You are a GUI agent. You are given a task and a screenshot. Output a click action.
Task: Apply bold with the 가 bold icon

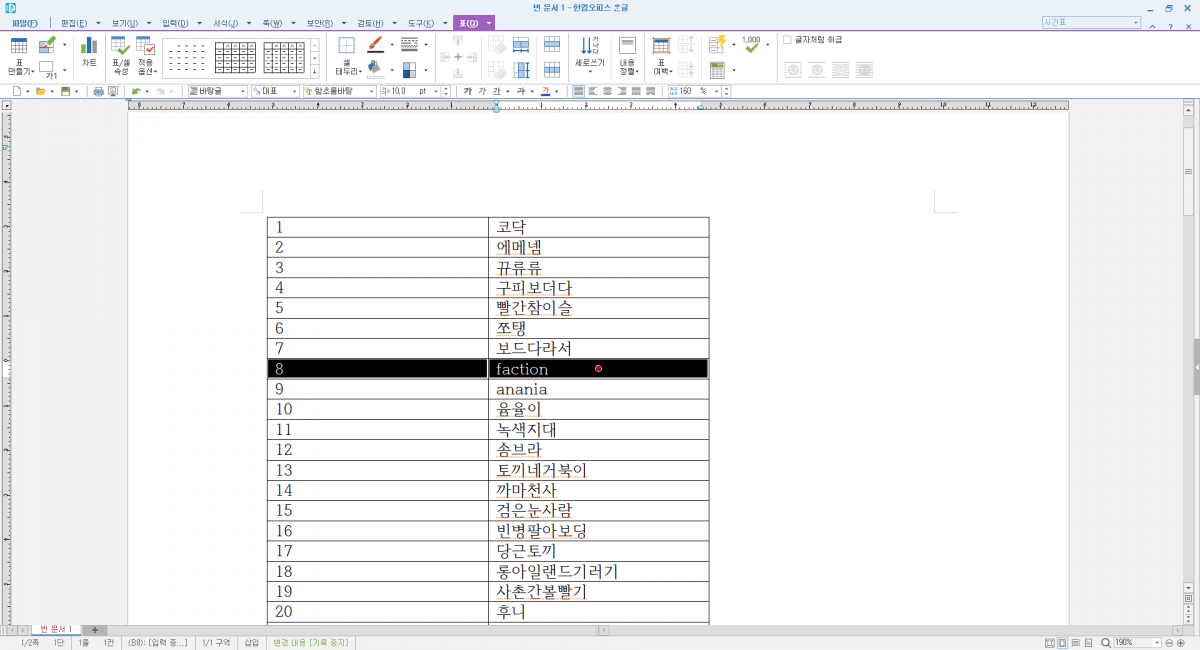point(467,91)
